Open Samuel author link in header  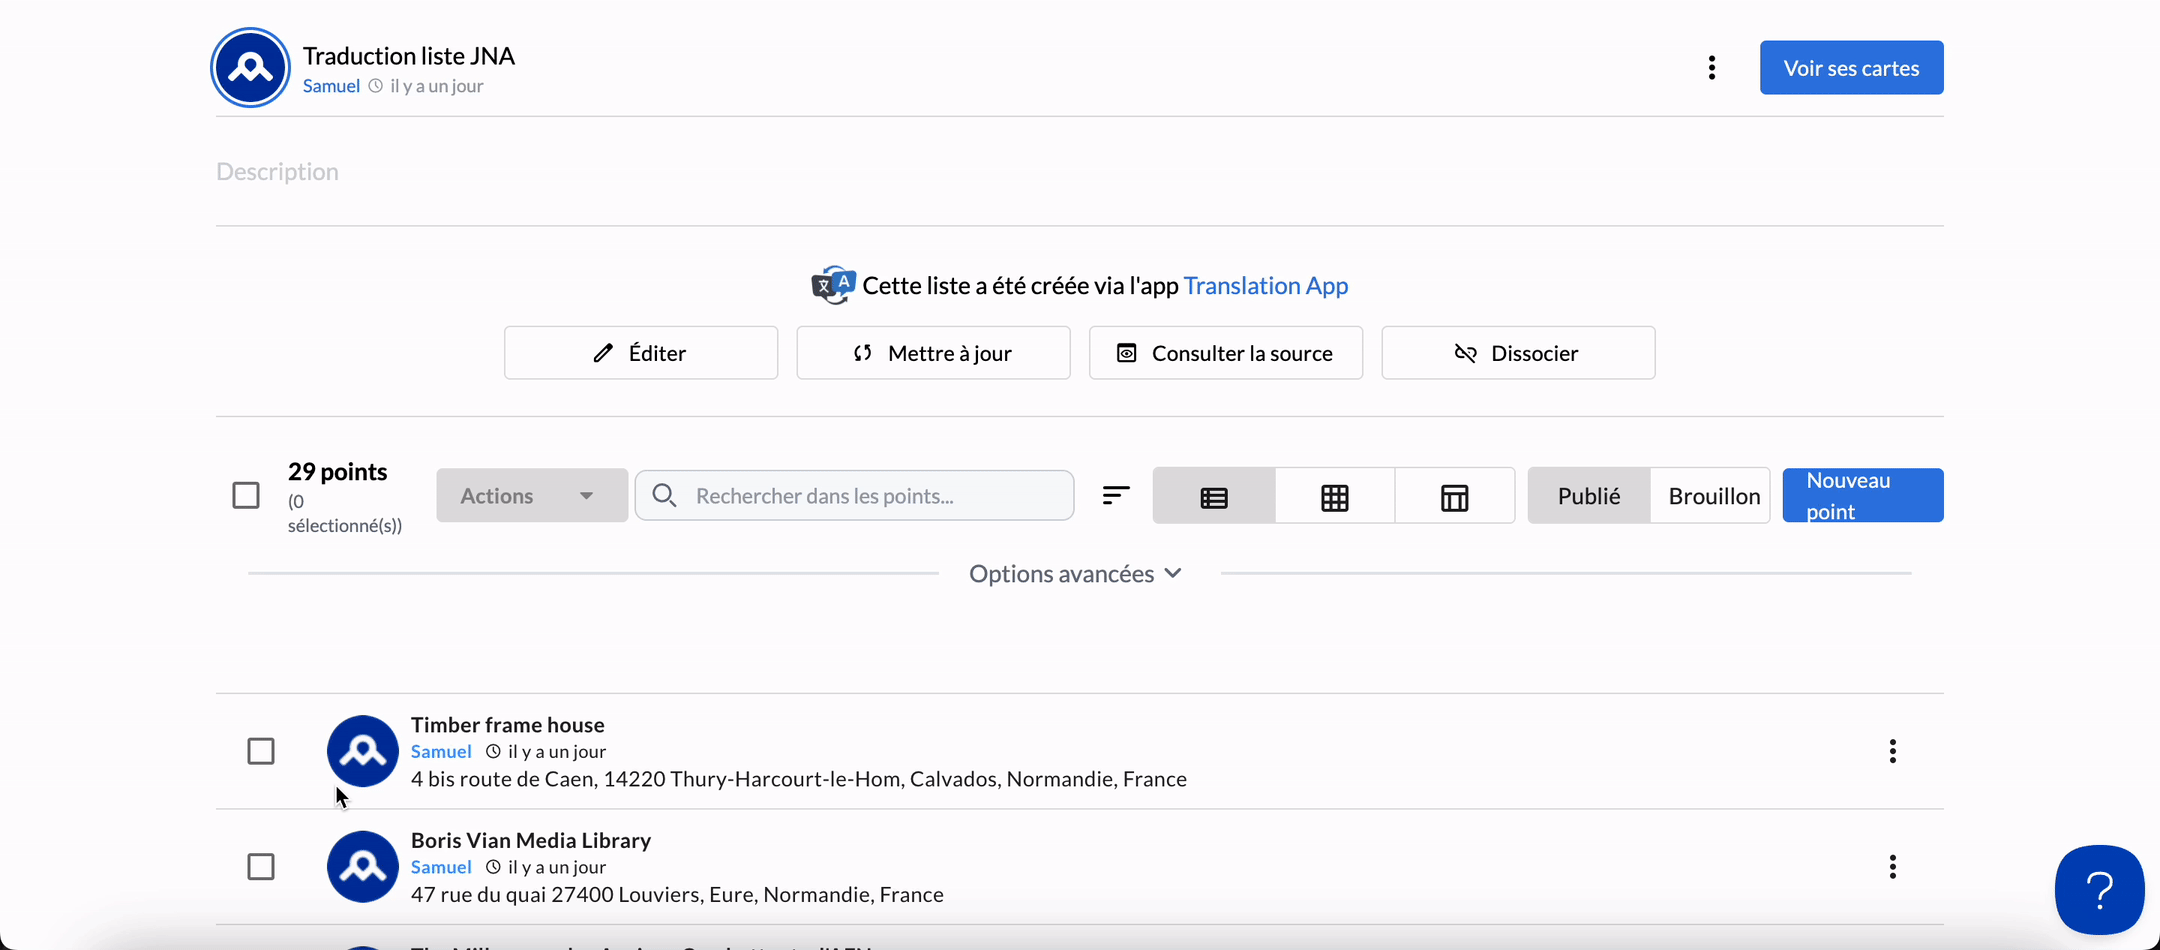click(331, 86)
